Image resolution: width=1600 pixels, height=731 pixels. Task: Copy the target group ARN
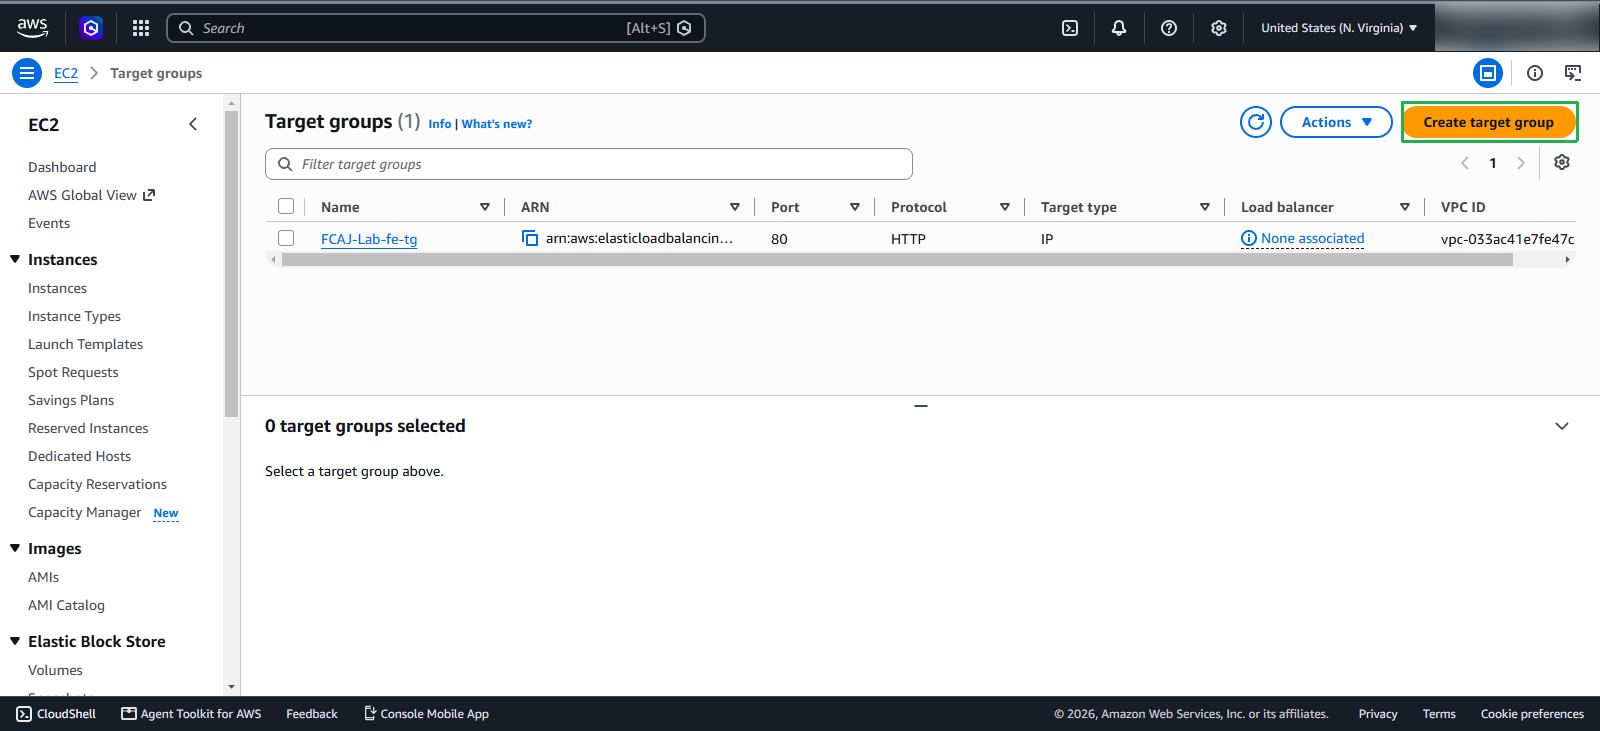(x=530, y=238)
